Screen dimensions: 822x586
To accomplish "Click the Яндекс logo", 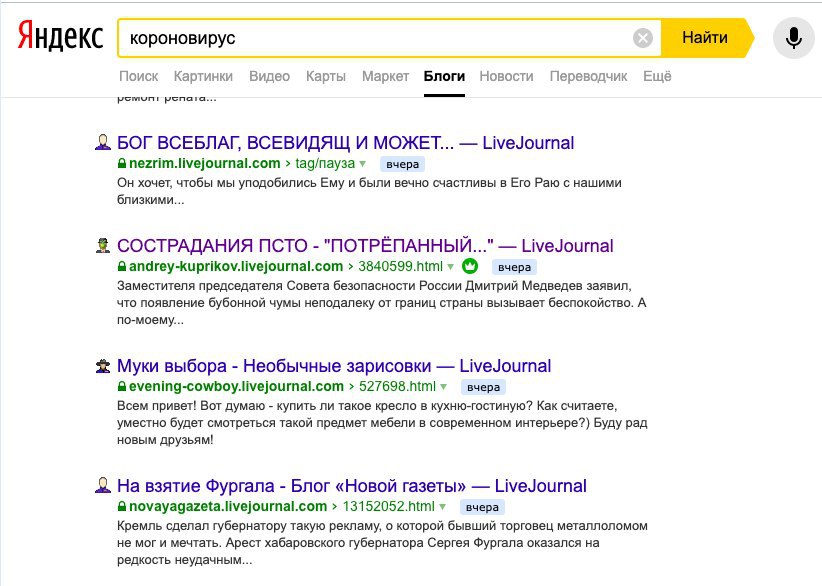I will click(60, 37).
